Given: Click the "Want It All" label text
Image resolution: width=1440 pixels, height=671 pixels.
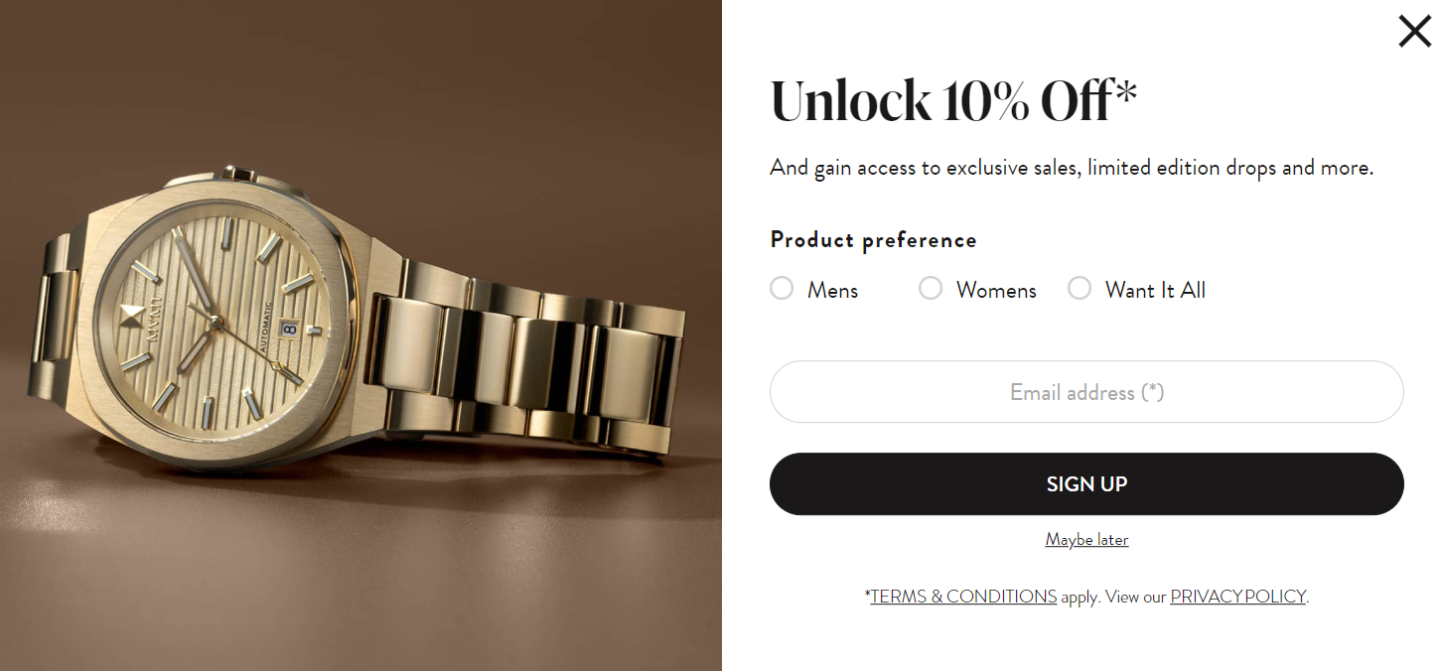Looking at the screenshot, I should pyautogui.click(x=1155, y=290).
